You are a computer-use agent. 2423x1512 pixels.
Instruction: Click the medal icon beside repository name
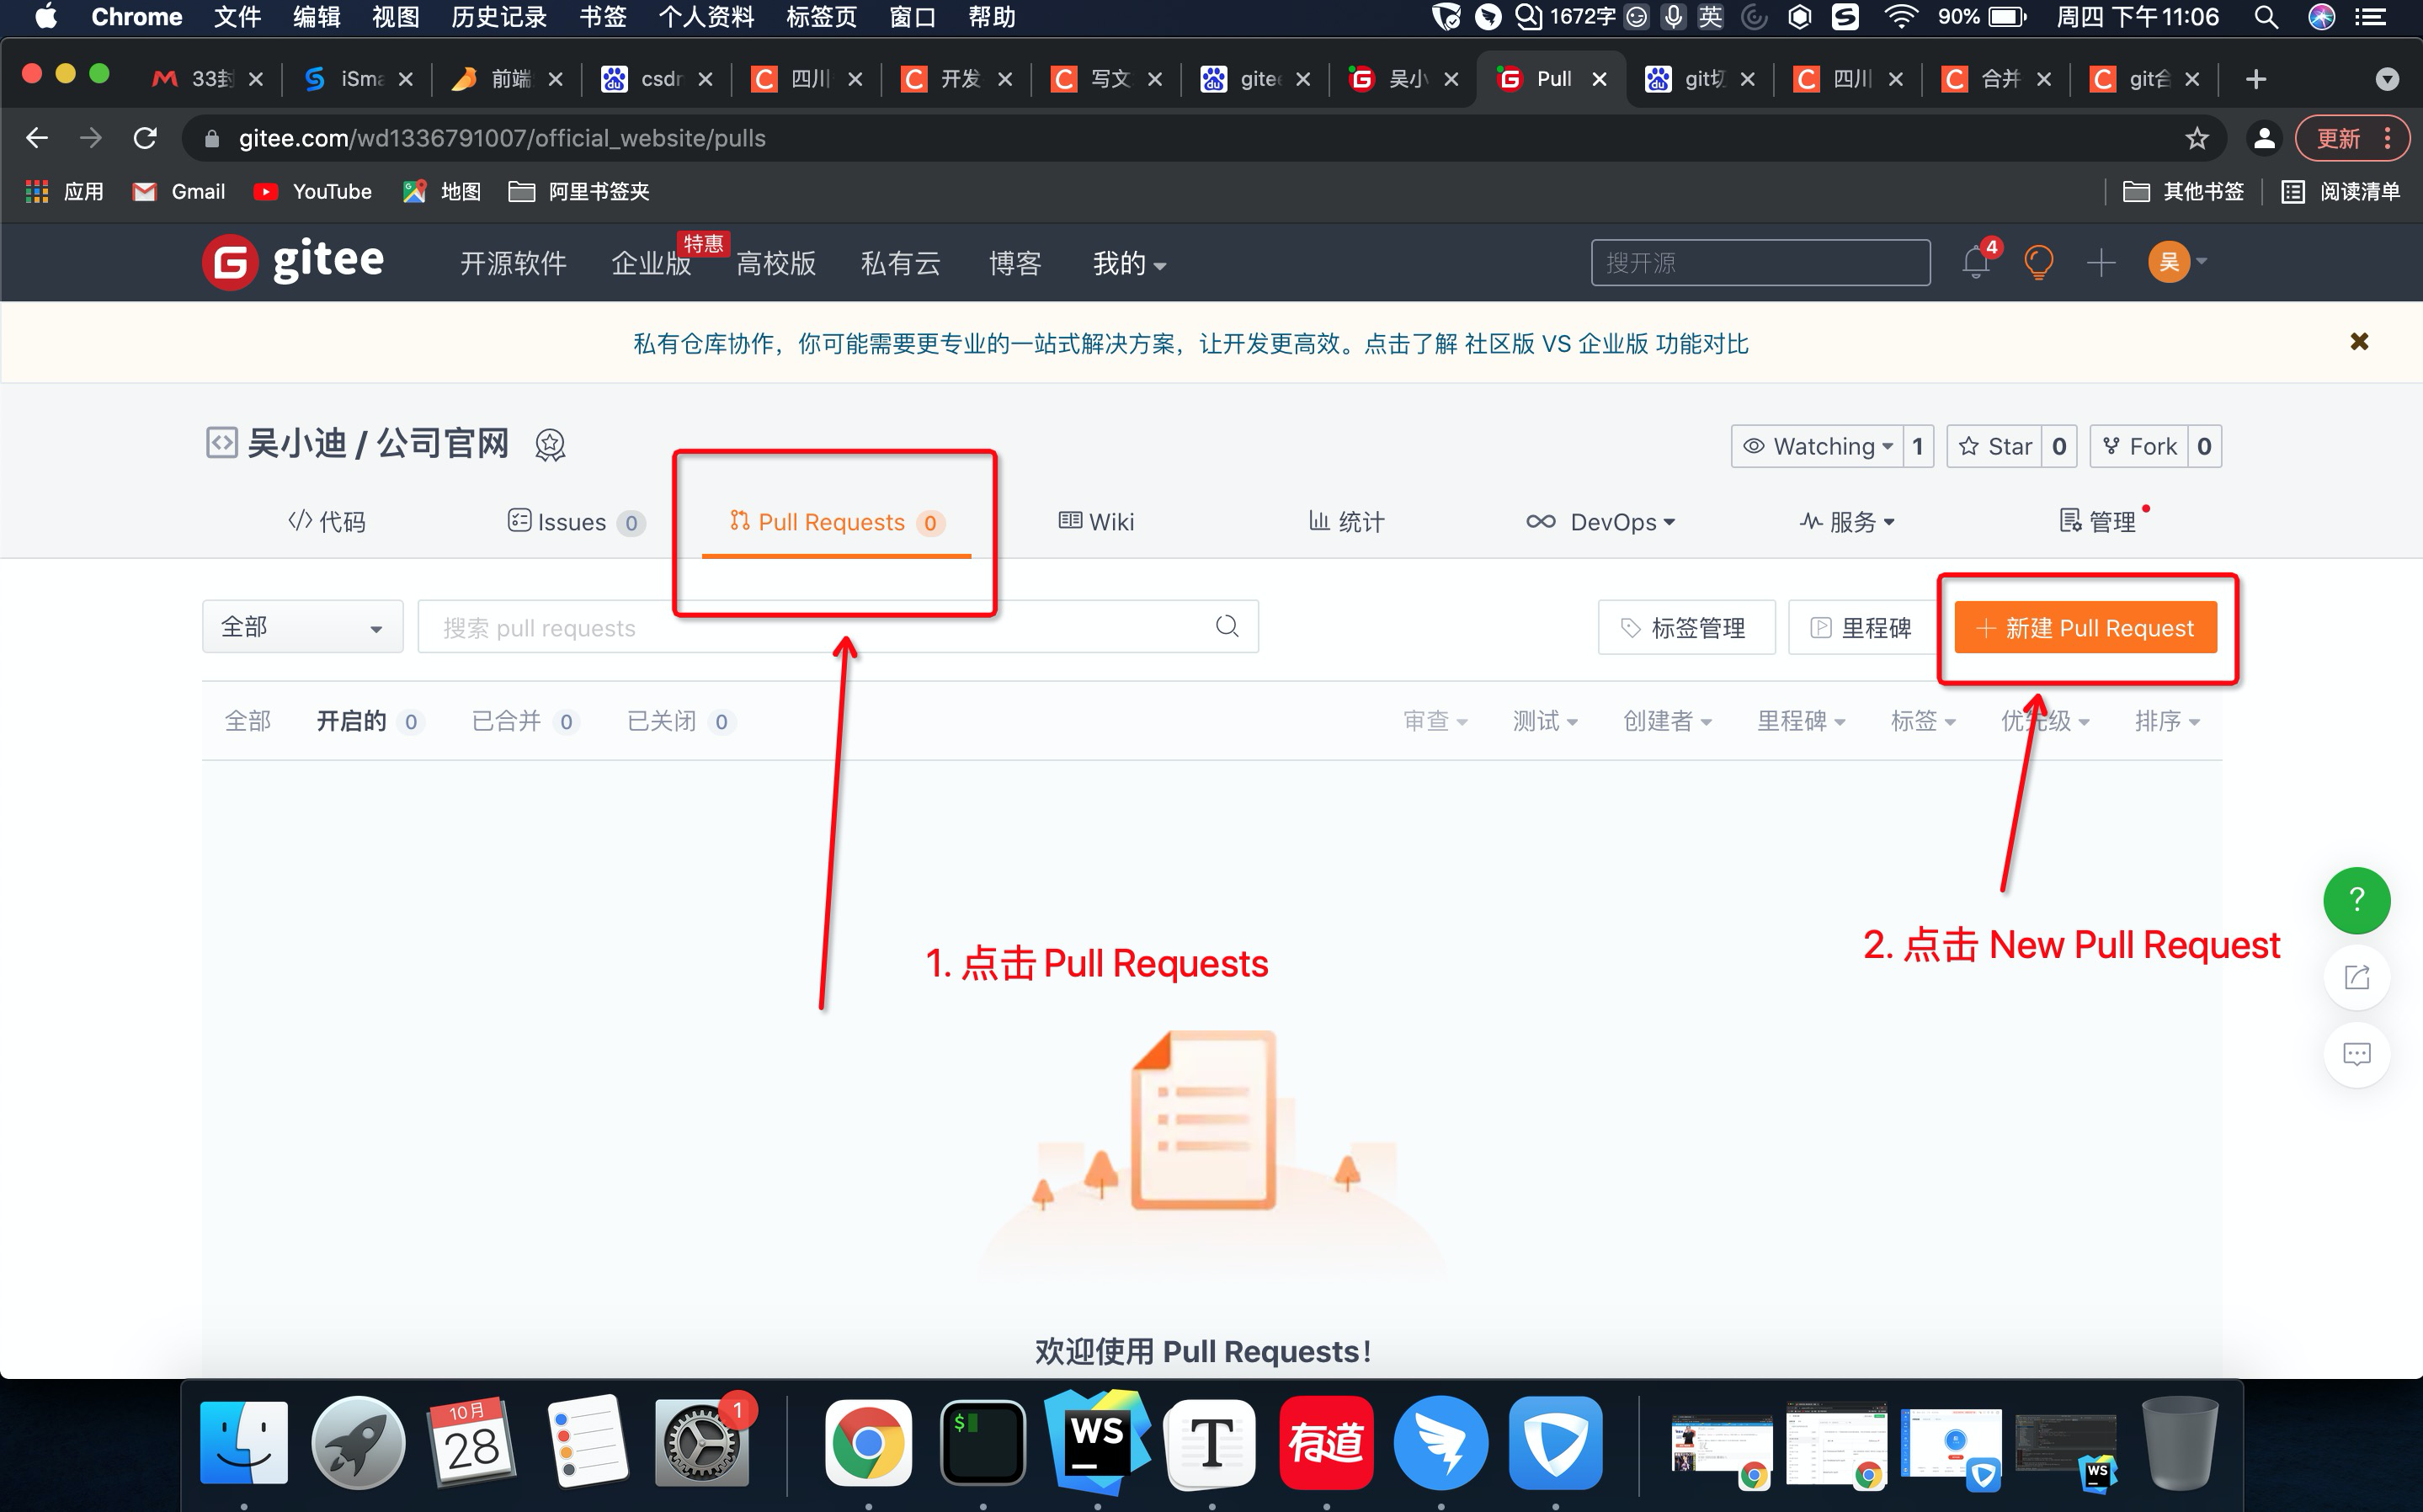[x=550, y=444]
